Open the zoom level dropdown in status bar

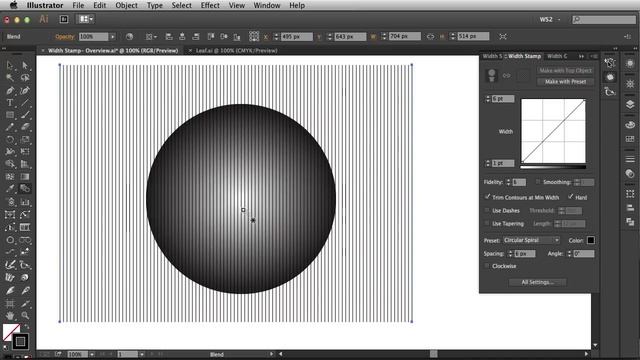[x=92, y=354]
